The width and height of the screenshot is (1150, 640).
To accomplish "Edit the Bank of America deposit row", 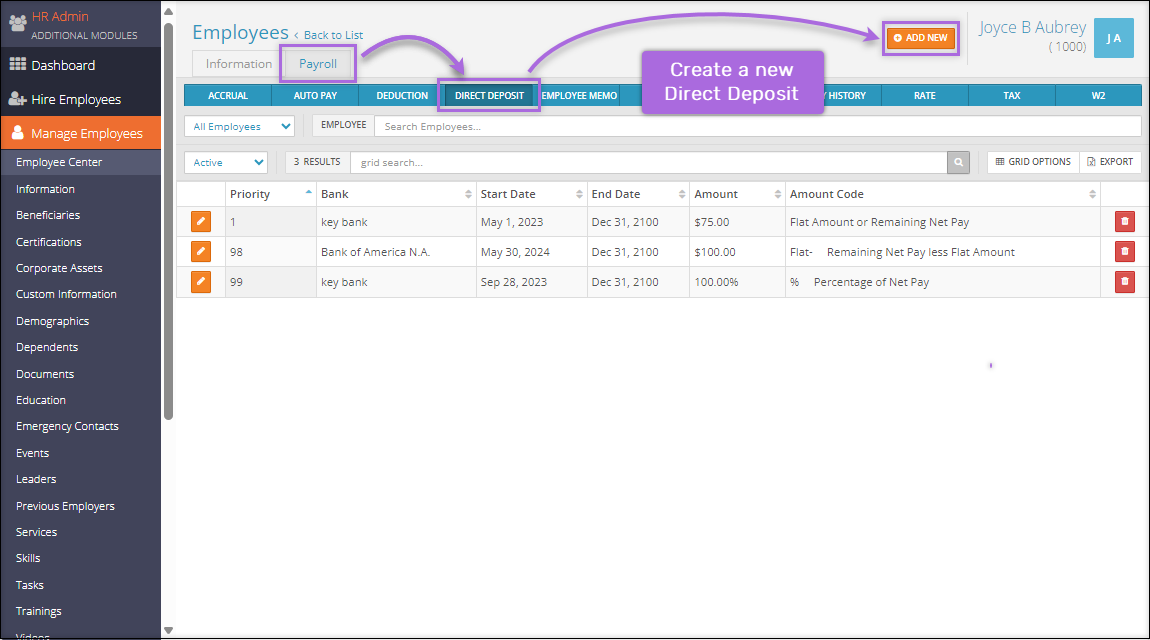I will pos(201,252).
